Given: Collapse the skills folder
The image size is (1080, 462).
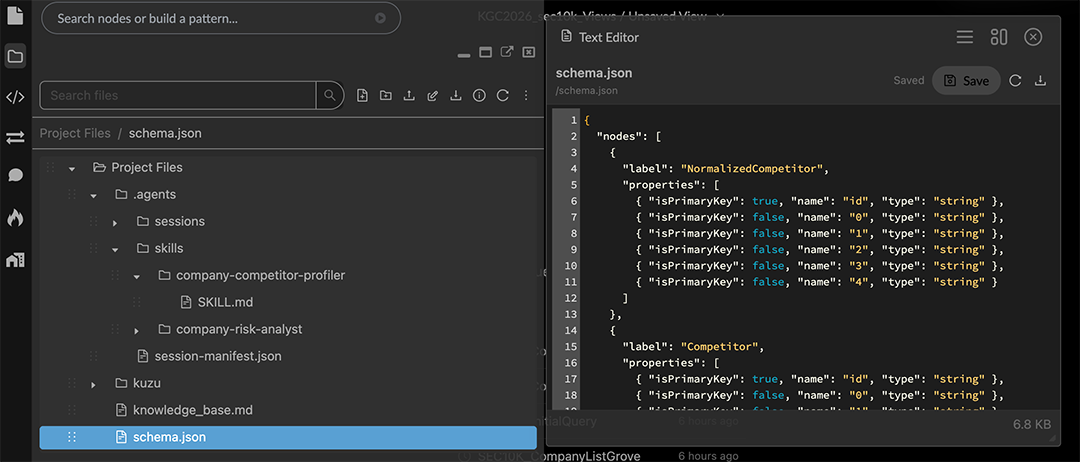Looking at the screenshot, I should 115,249.
